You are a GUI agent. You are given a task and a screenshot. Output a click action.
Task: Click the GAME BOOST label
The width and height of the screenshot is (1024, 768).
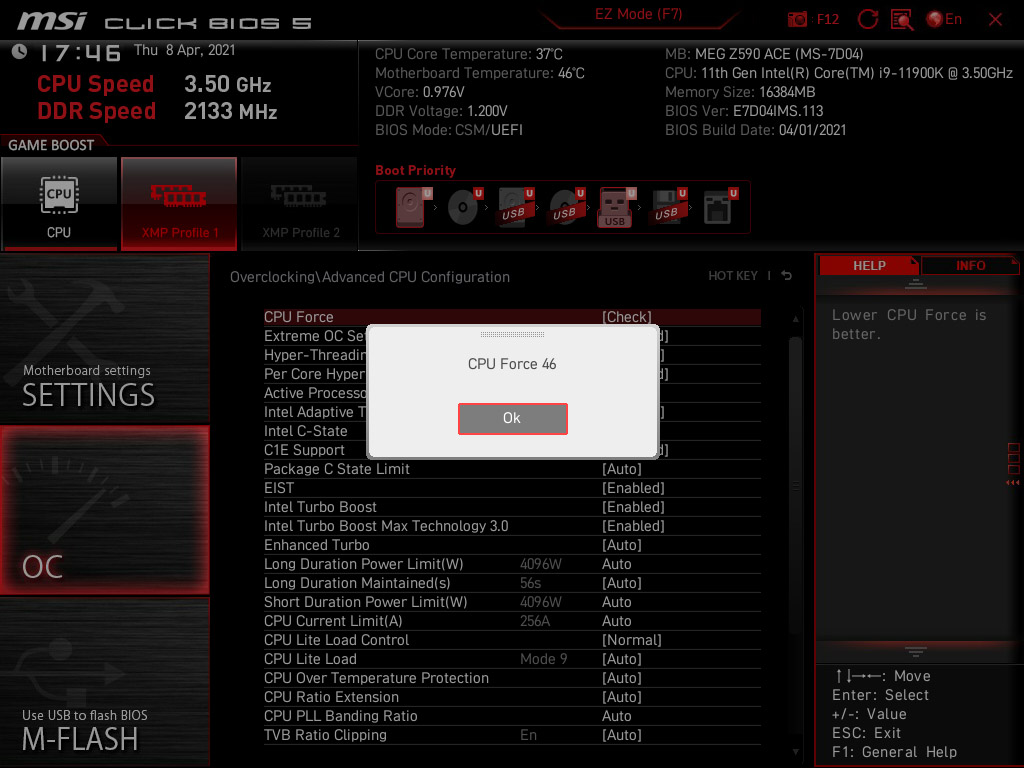pos(51,145)
